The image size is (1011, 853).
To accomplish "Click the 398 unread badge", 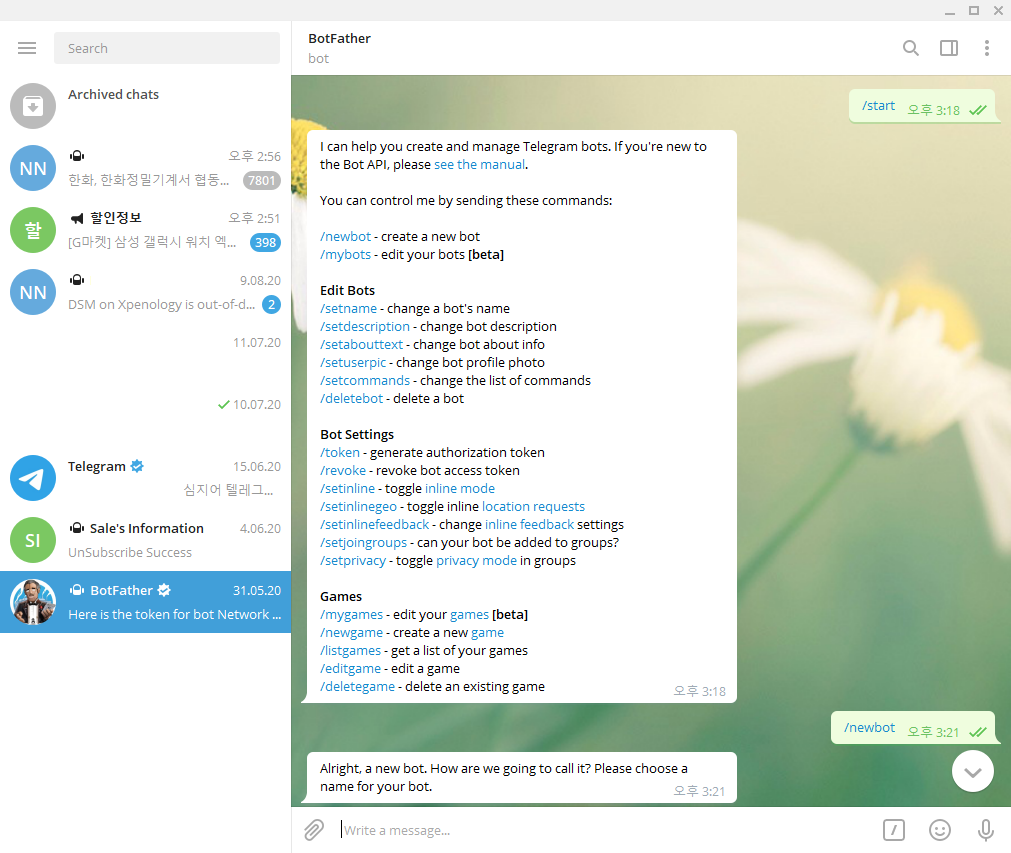I will pyautogui.click(x=265, y=242).
